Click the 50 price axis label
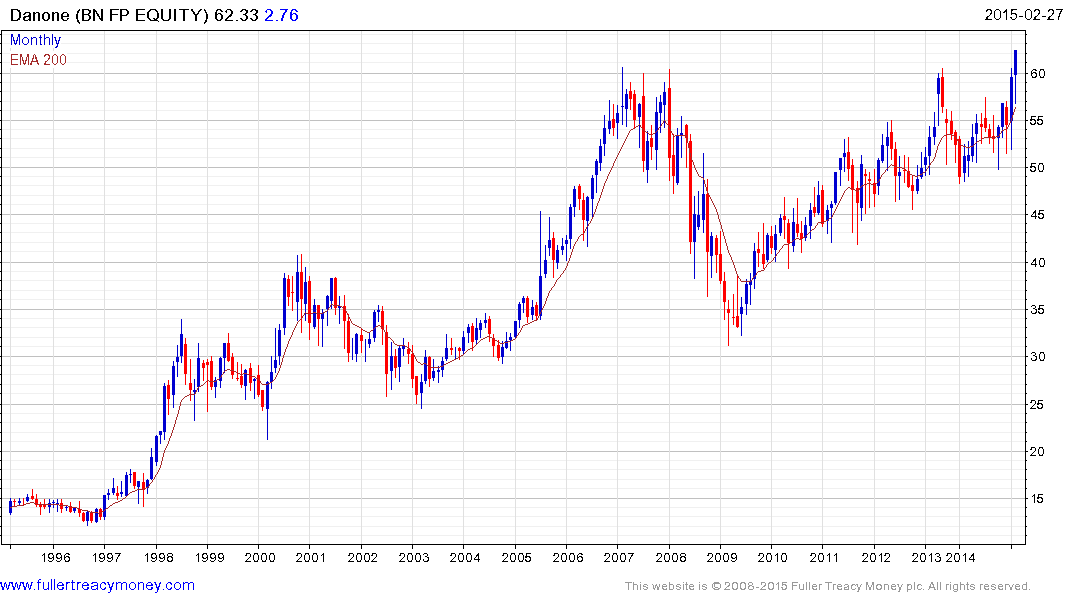 (1038, 168)
